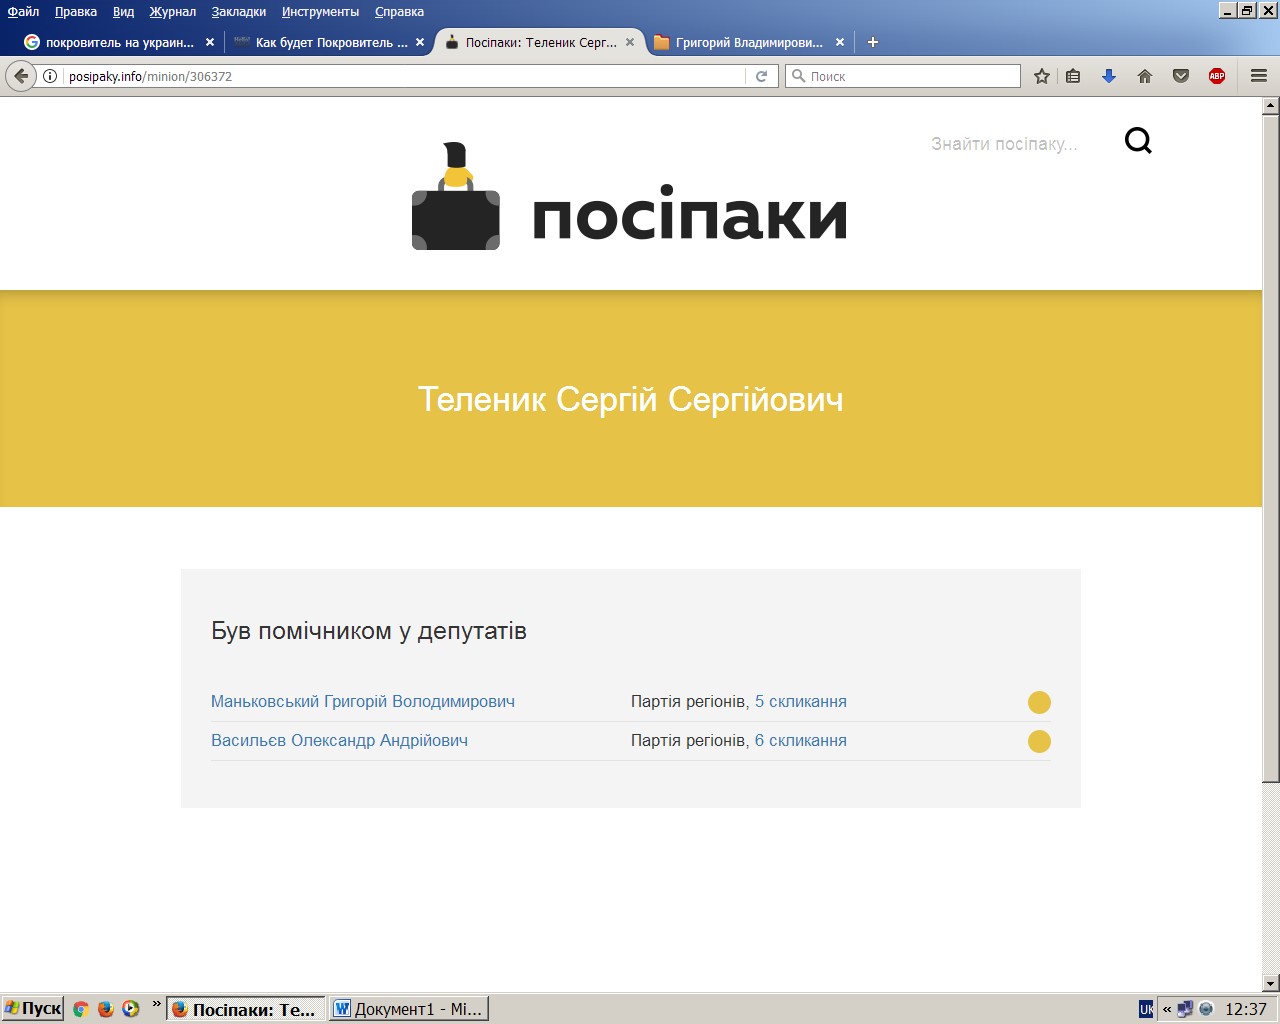Open the downloads arrow icon

coord(1109,76)
